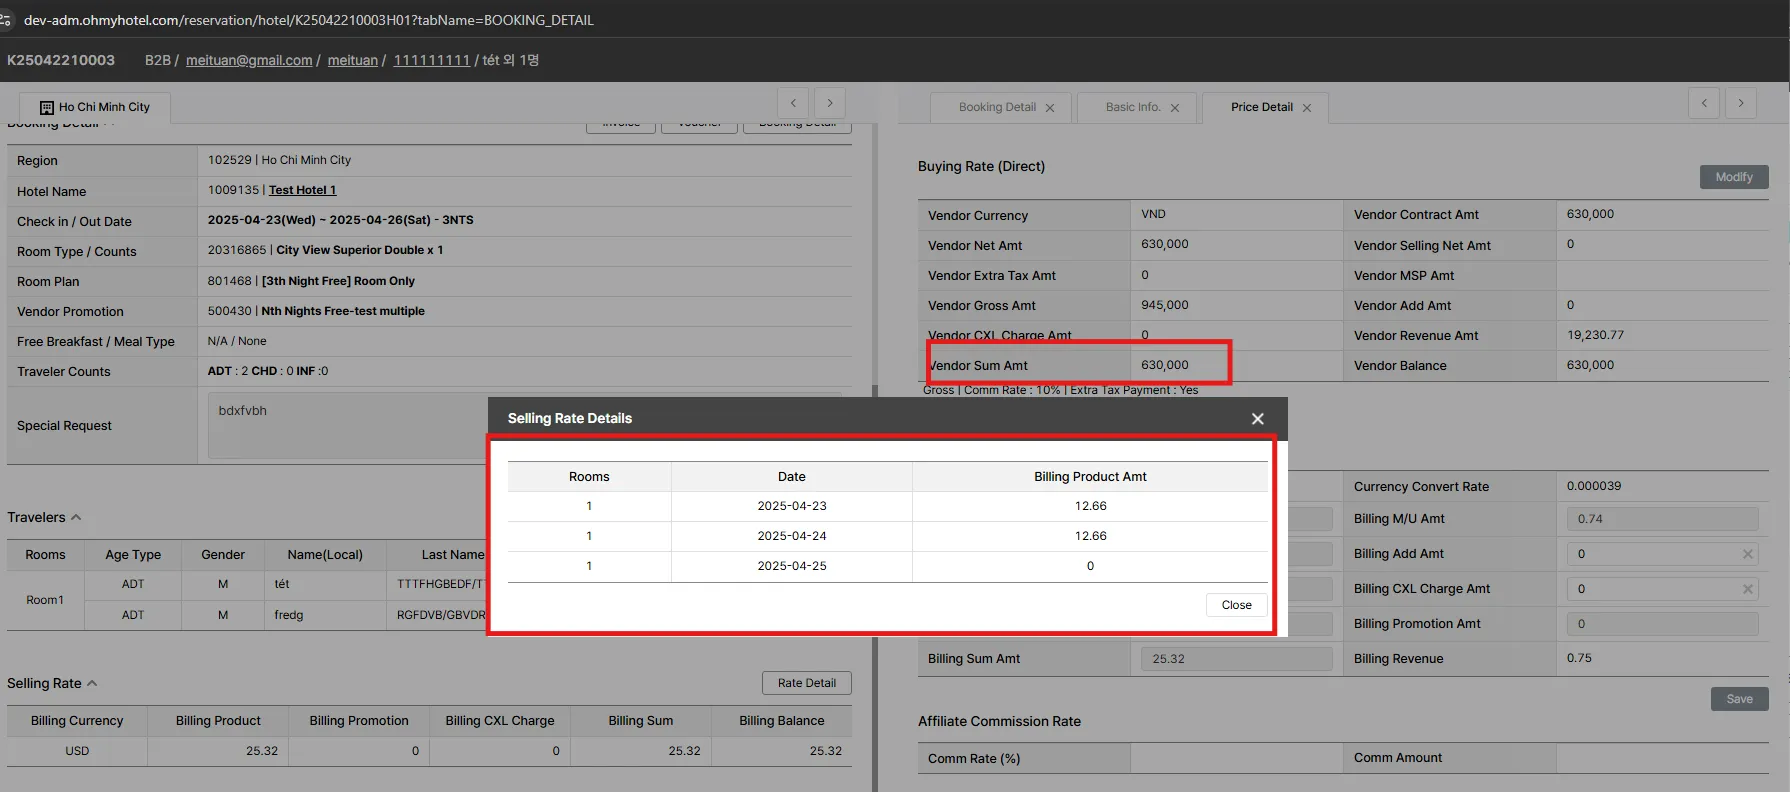
Task: Close the Price Detail tab with its X icon
Action: 1307,108
